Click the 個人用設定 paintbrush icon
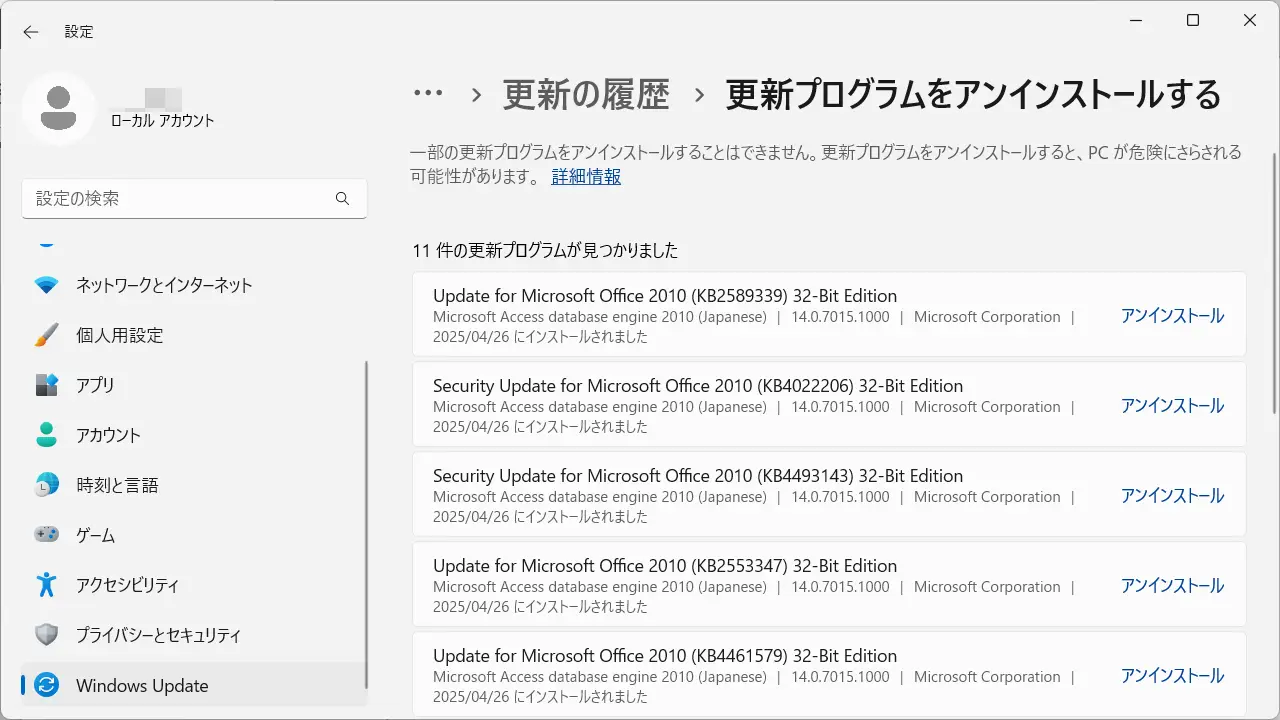This screenshot has height=720, width=1280. coord(46,335)
